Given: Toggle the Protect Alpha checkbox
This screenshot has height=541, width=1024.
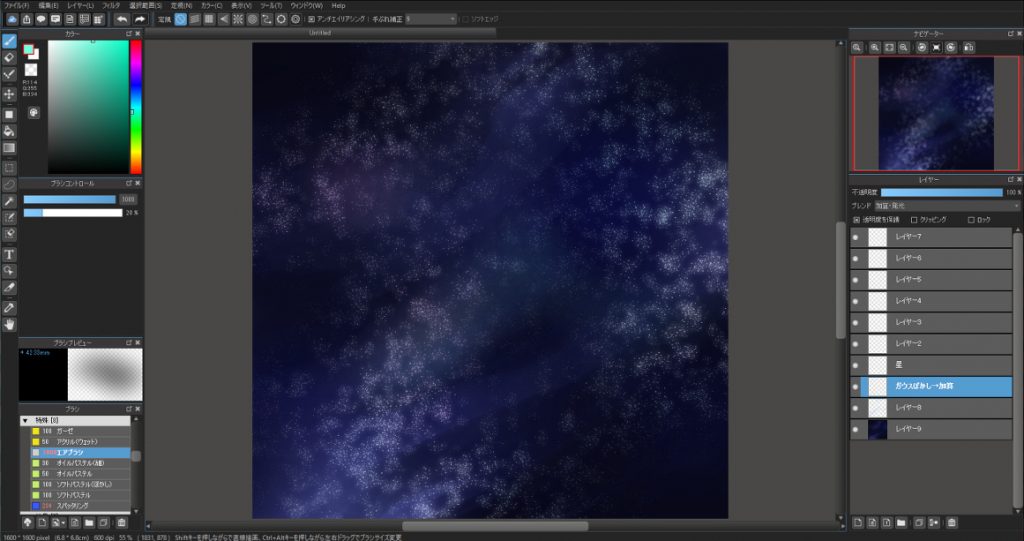Looking at the screenshot, I should tap(857, 220).
